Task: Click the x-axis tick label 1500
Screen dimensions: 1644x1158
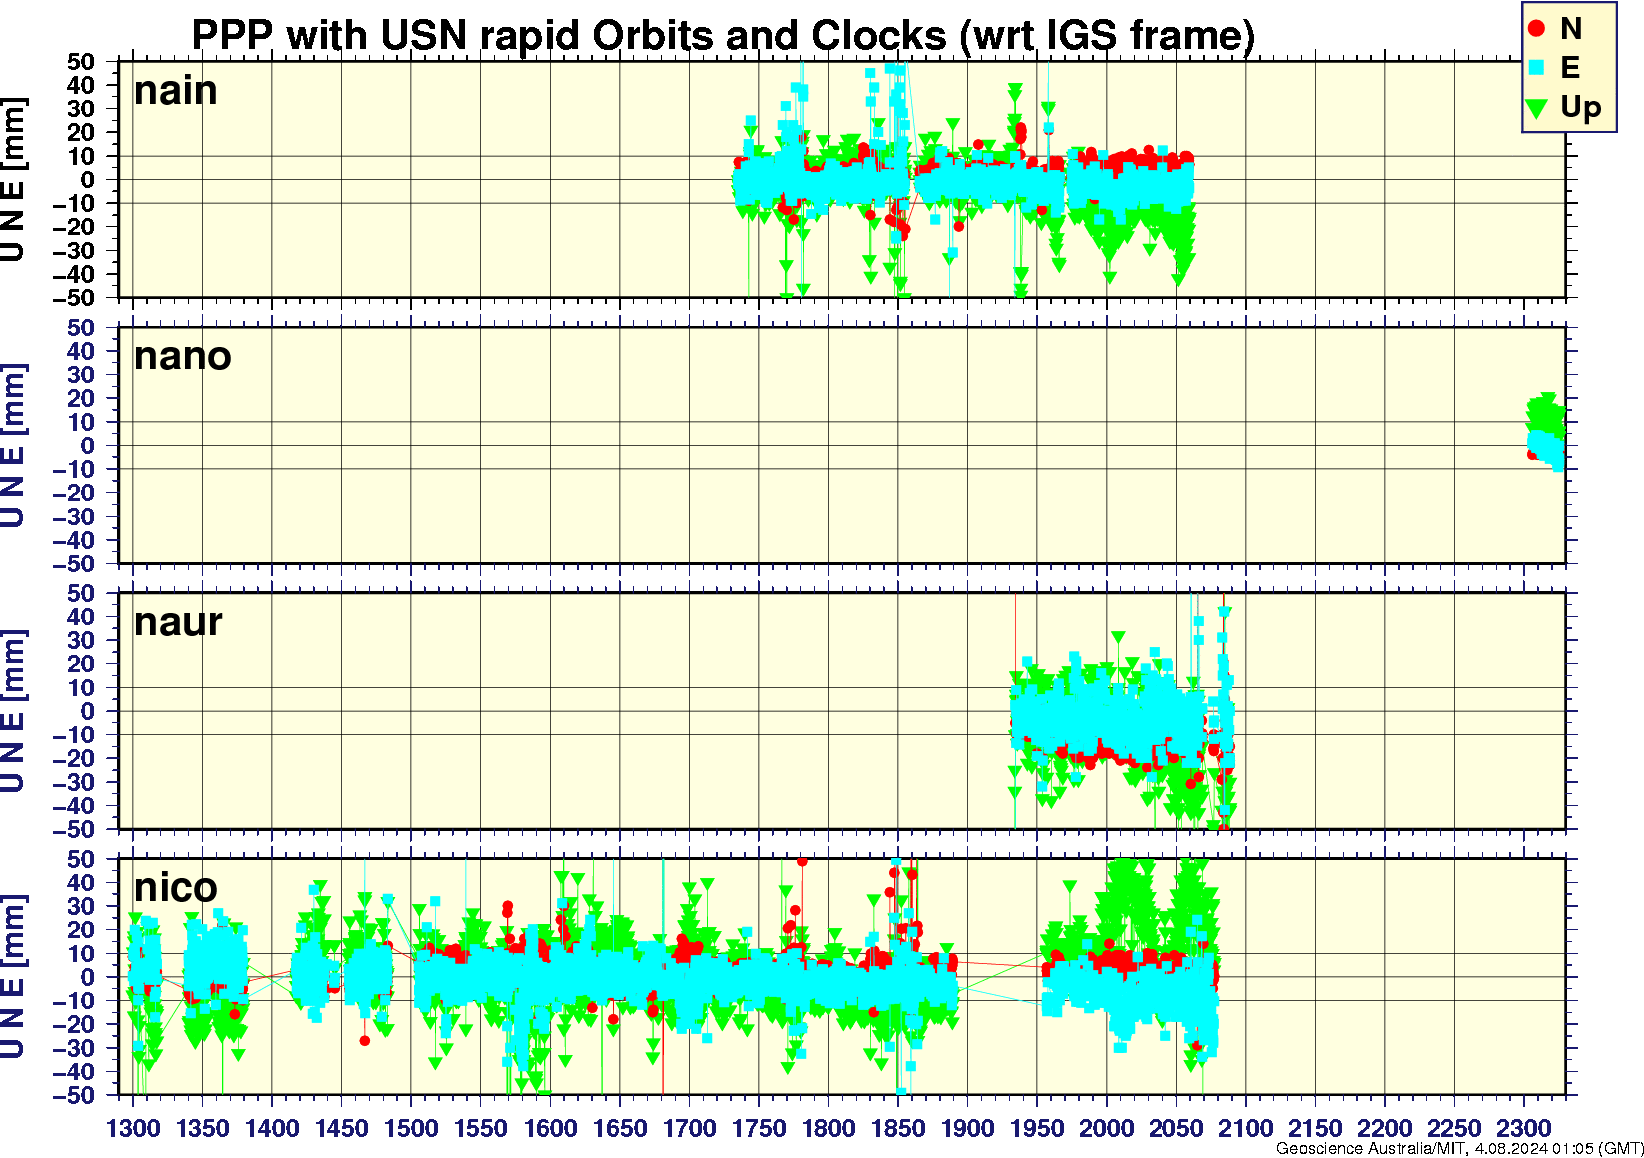Action: pos(411,1128)
